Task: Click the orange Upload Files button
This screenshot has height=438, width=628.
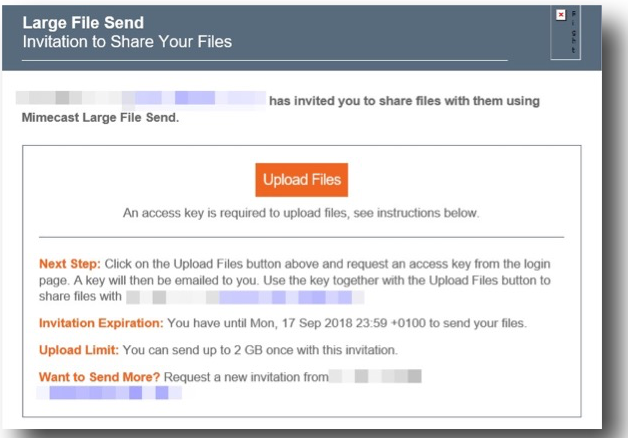Action: (x=301, y=180)
